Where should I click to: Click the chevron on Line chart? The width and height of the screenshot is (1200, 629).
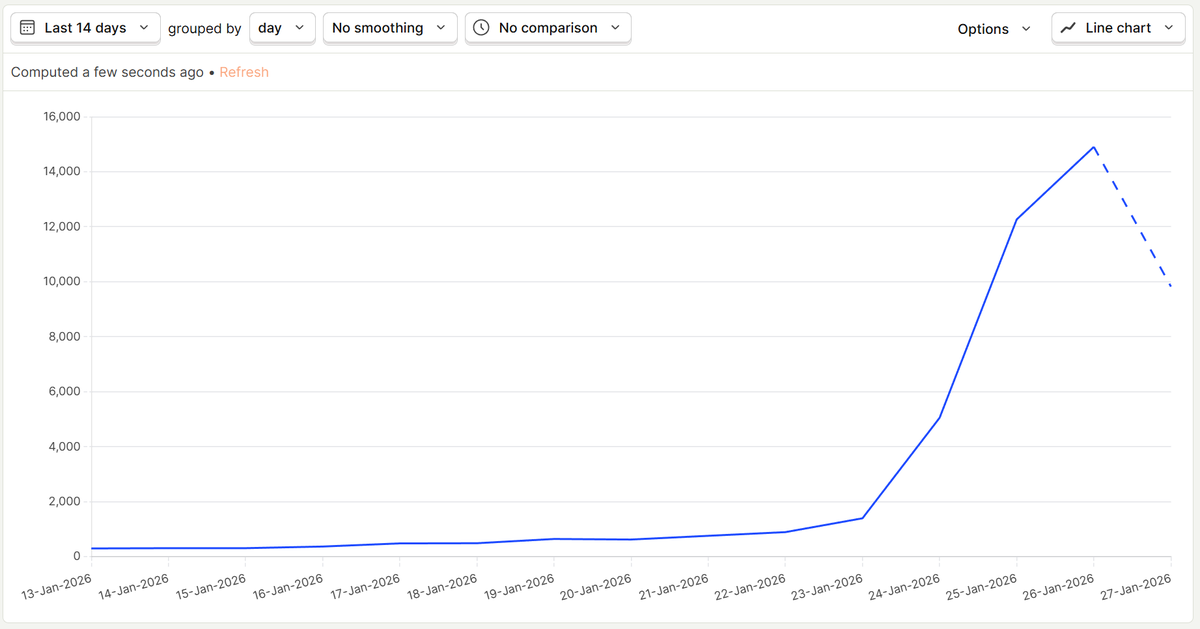(1169, 28)
